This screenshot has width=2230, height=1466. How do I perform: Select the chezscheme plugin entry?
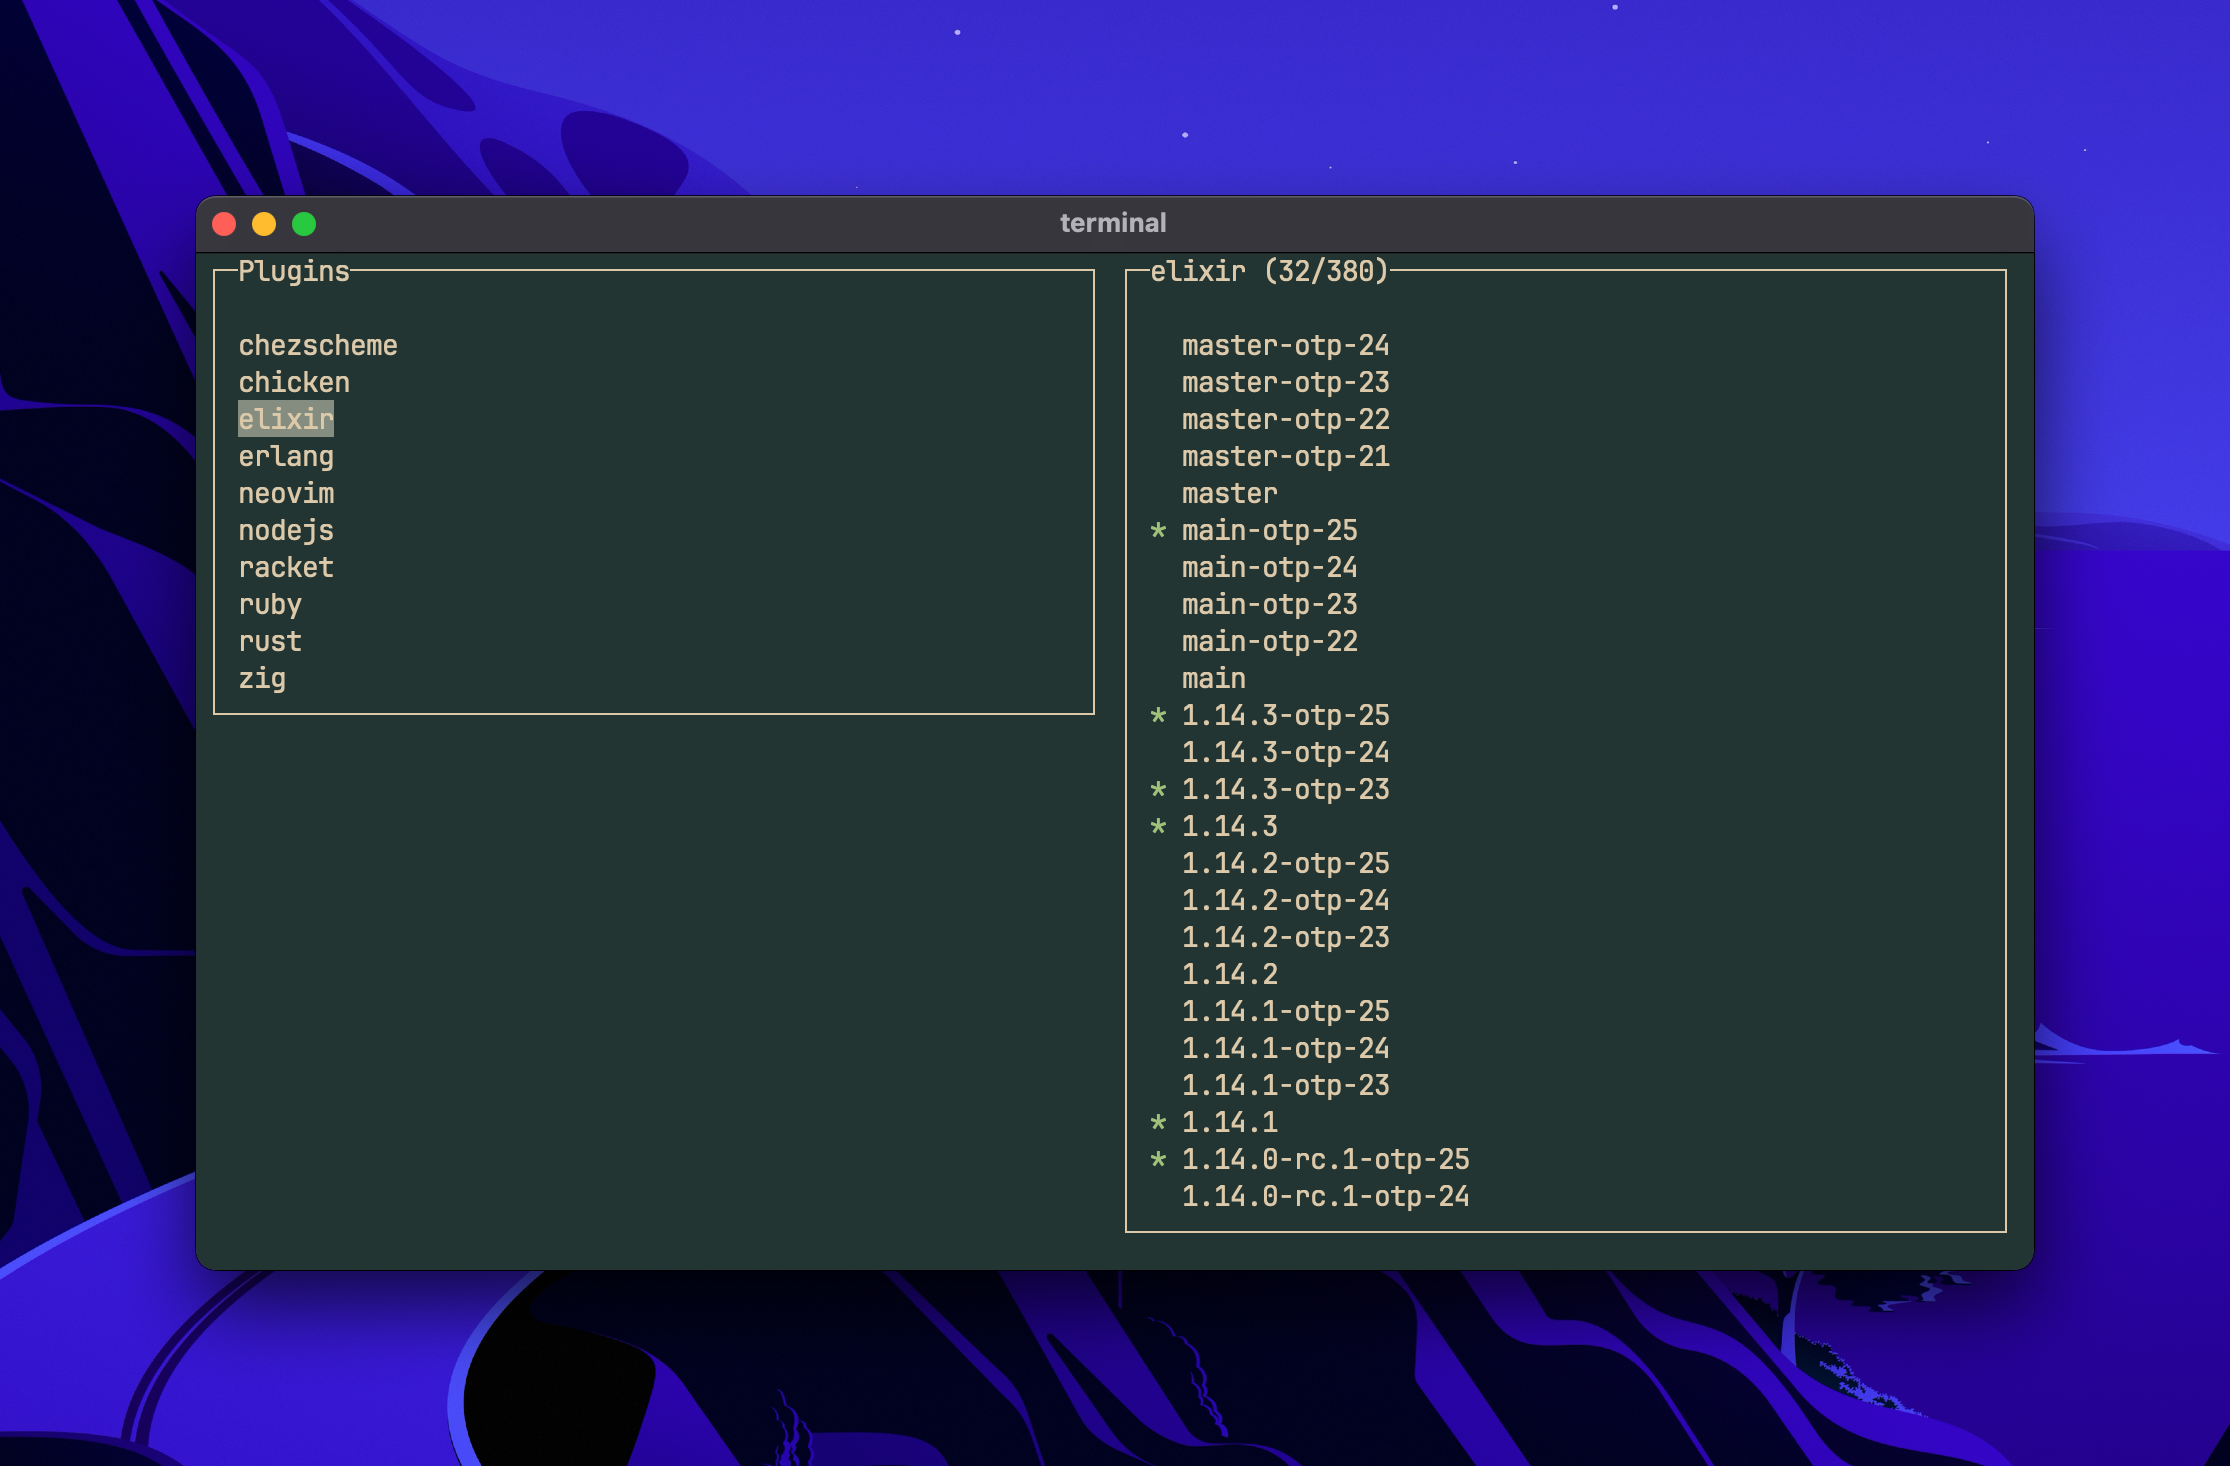(318, 346)
